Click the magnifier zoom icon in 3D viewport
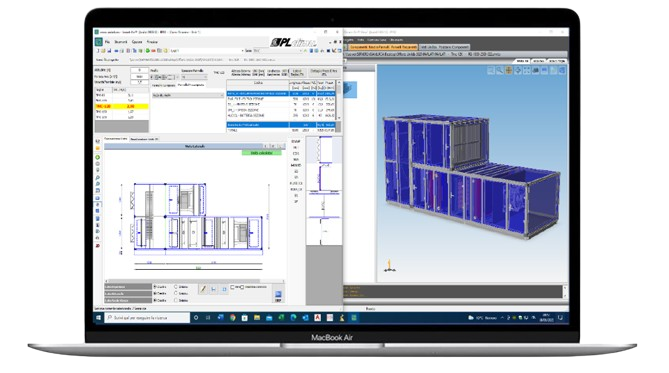Screen dimensions: 669x373 [500, 70]
